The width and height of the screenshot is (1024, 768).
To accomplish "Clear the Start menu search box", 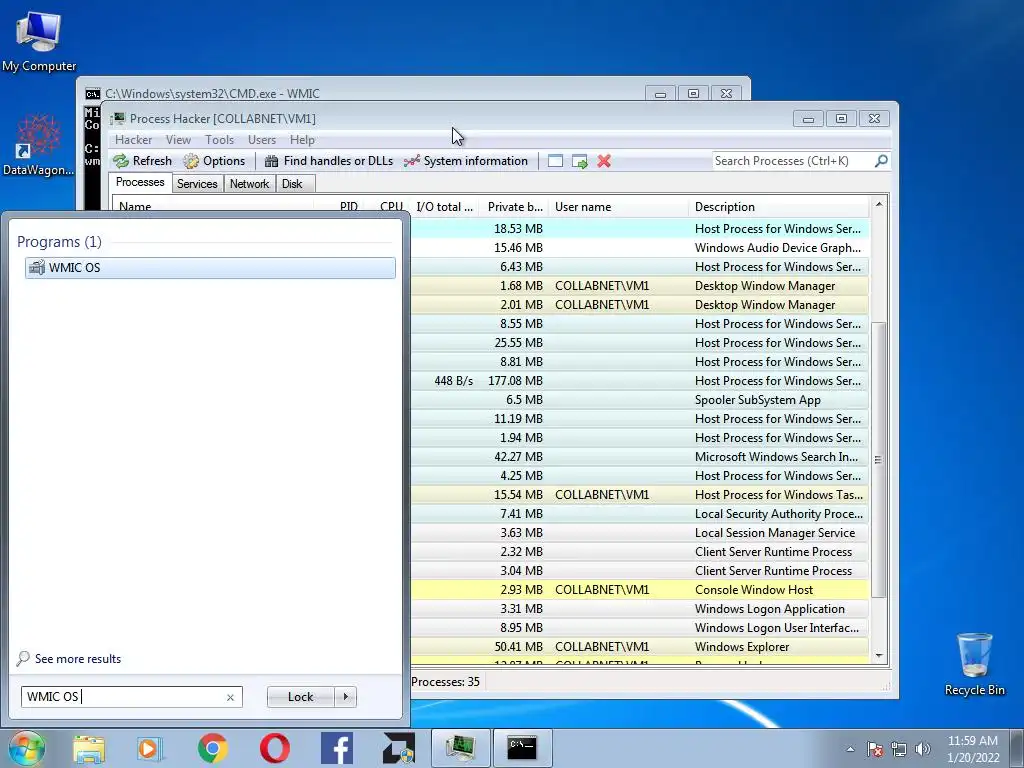I will tap(230, 697).
